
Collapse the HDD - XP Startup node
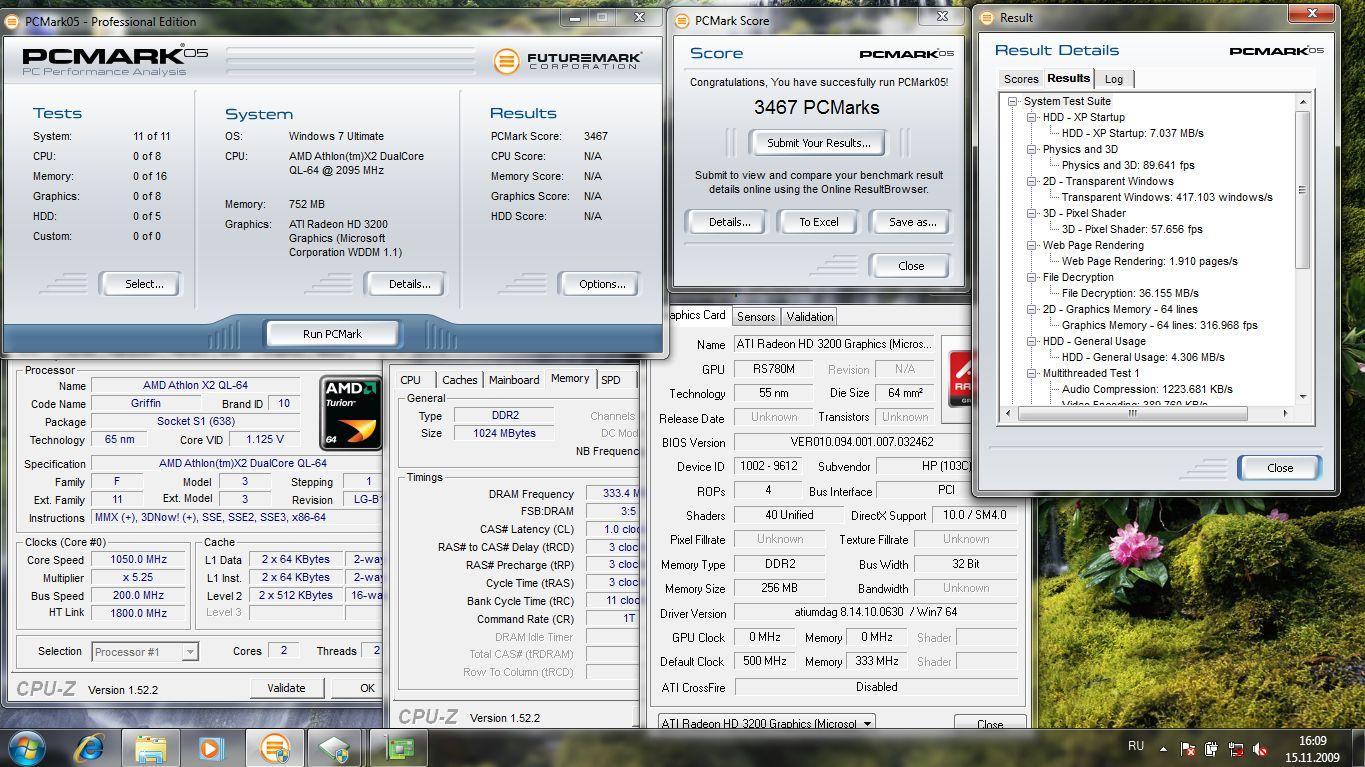(1032, 117)
